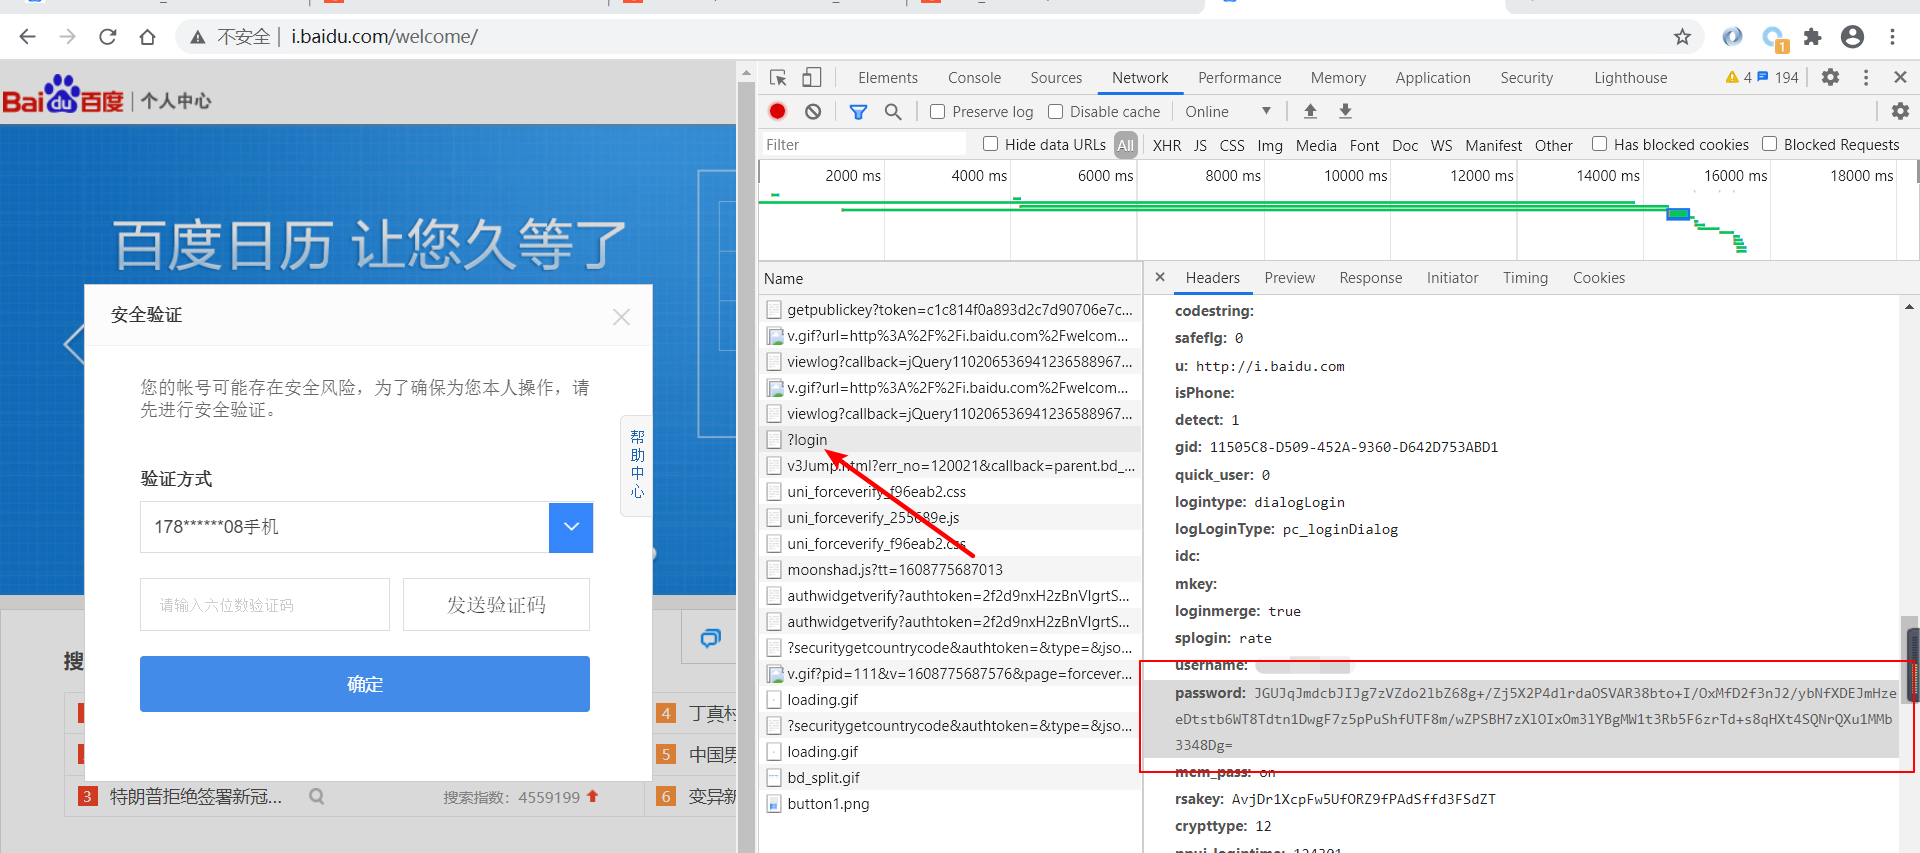1920x853 pixels.
Task: Toggle the device toolbar icon
Action: pyautogui.click(x=812, y=78)
